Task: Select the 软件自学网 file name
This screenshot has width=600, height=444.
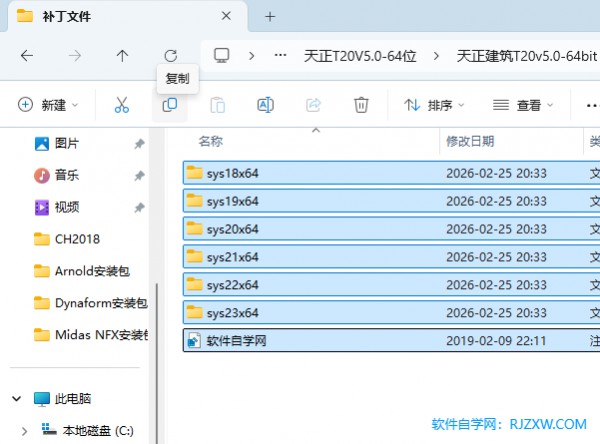Action: [x=236, y=341]
